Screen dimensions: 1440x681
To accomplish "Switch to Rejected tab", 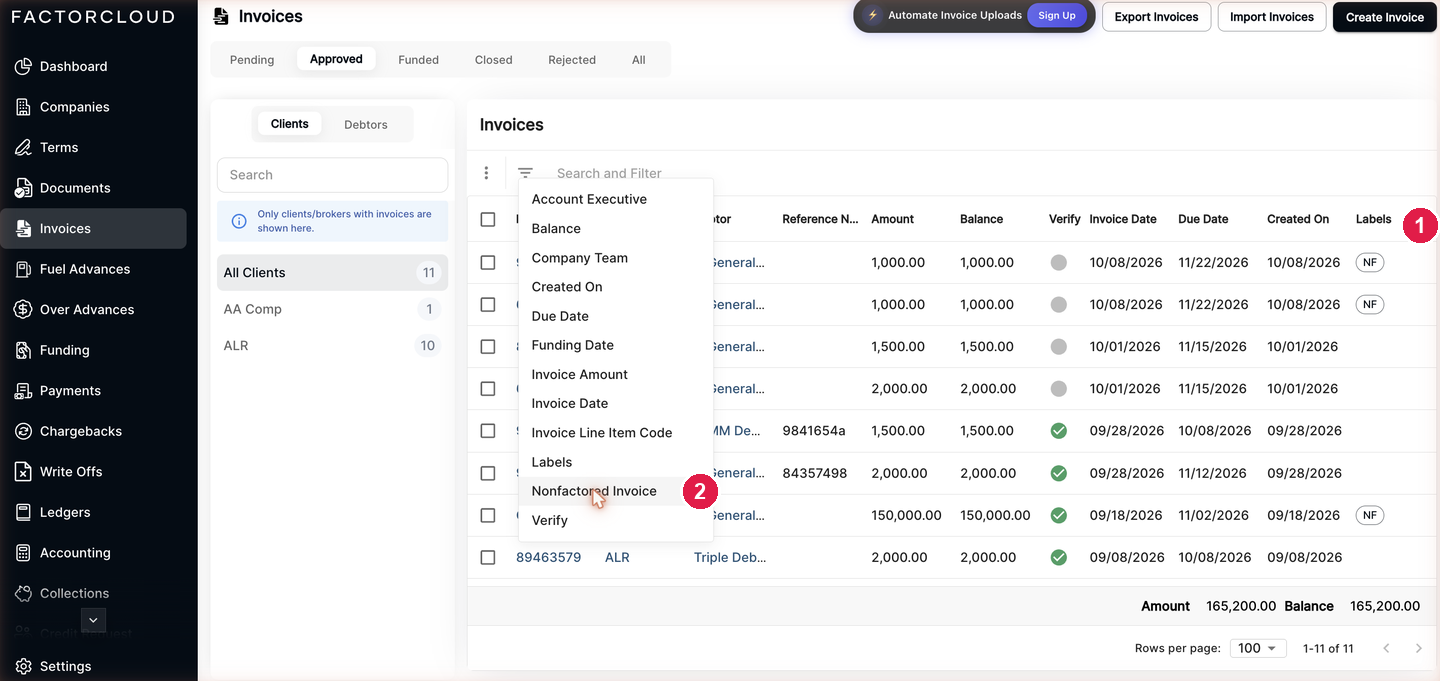I will tap(572, 59).
